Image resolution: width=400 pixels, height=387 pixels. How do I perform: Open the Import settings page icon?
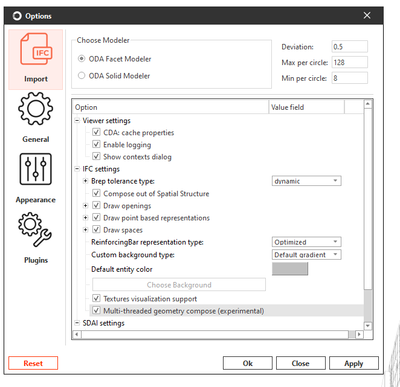click(x=36, y=49)
